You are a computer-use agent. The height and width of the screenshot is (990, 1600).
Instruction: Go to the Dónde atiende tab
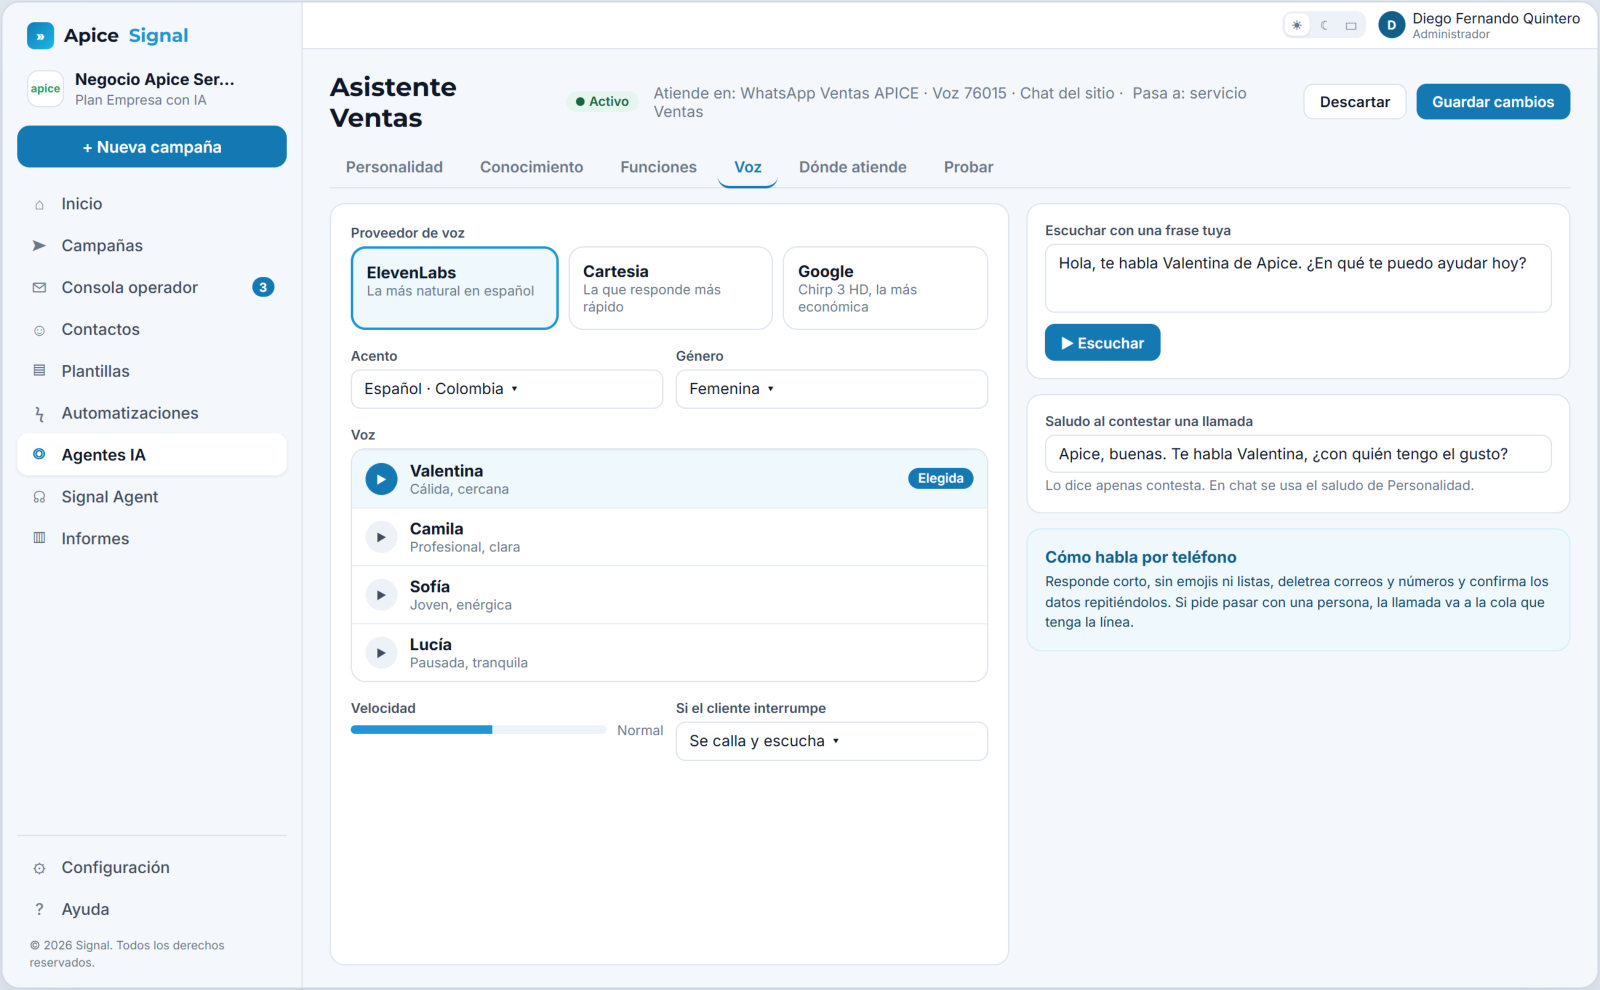point(853,167)
